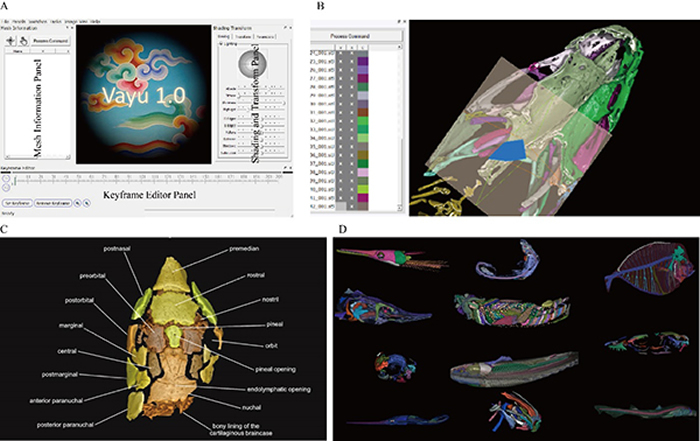Click the upper circular button left of the timeline

tap(5, 178)
